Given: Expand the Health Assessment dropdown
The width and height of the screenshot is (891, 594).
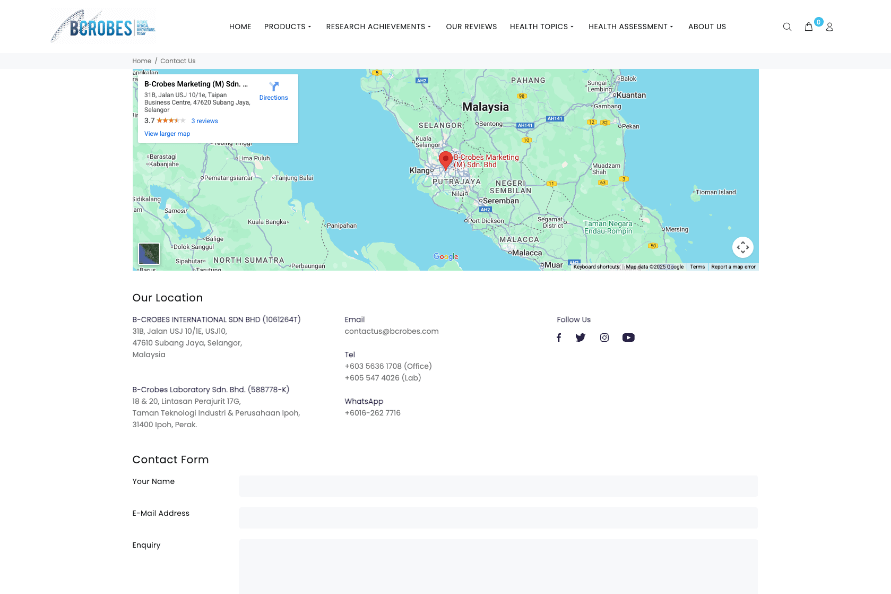Looking at the screenshot, I should coord(630,27).
